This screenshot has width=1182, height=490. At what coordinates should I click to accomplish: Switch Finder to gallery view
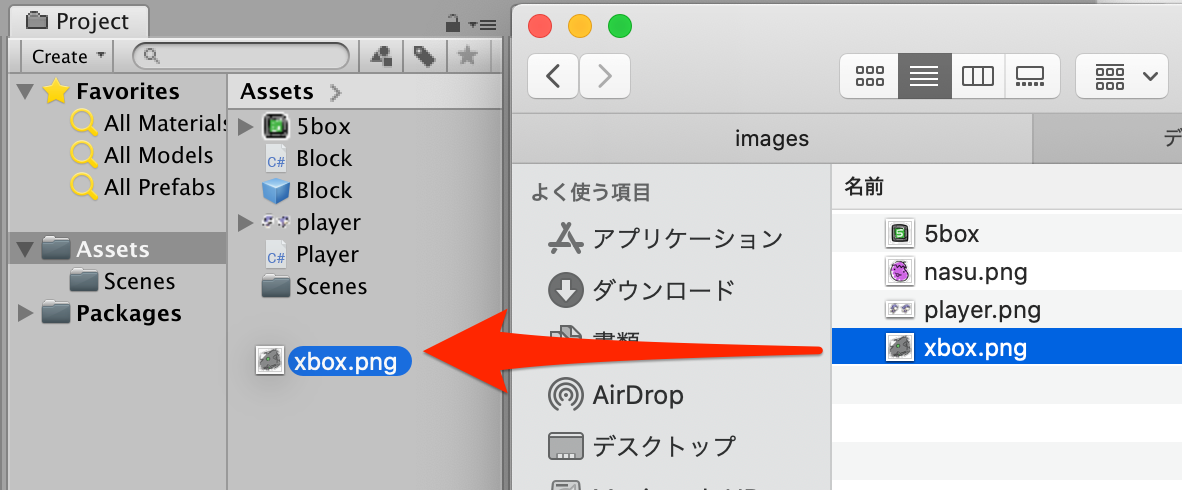point(1033,76)
